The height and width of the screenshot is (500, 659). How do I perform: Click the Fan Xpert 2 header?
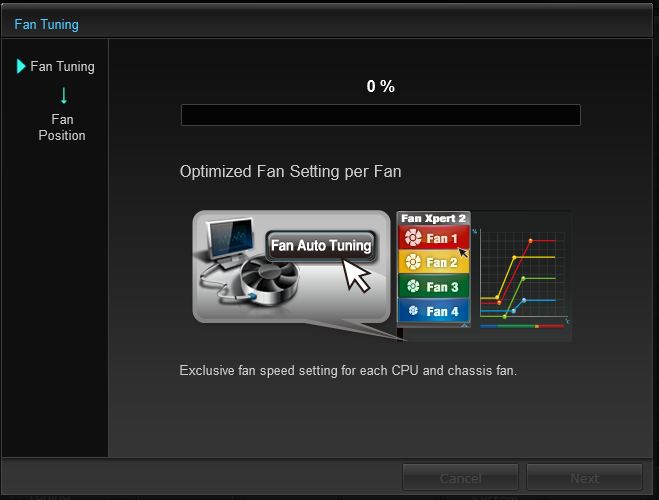click(x=433, y=218)
